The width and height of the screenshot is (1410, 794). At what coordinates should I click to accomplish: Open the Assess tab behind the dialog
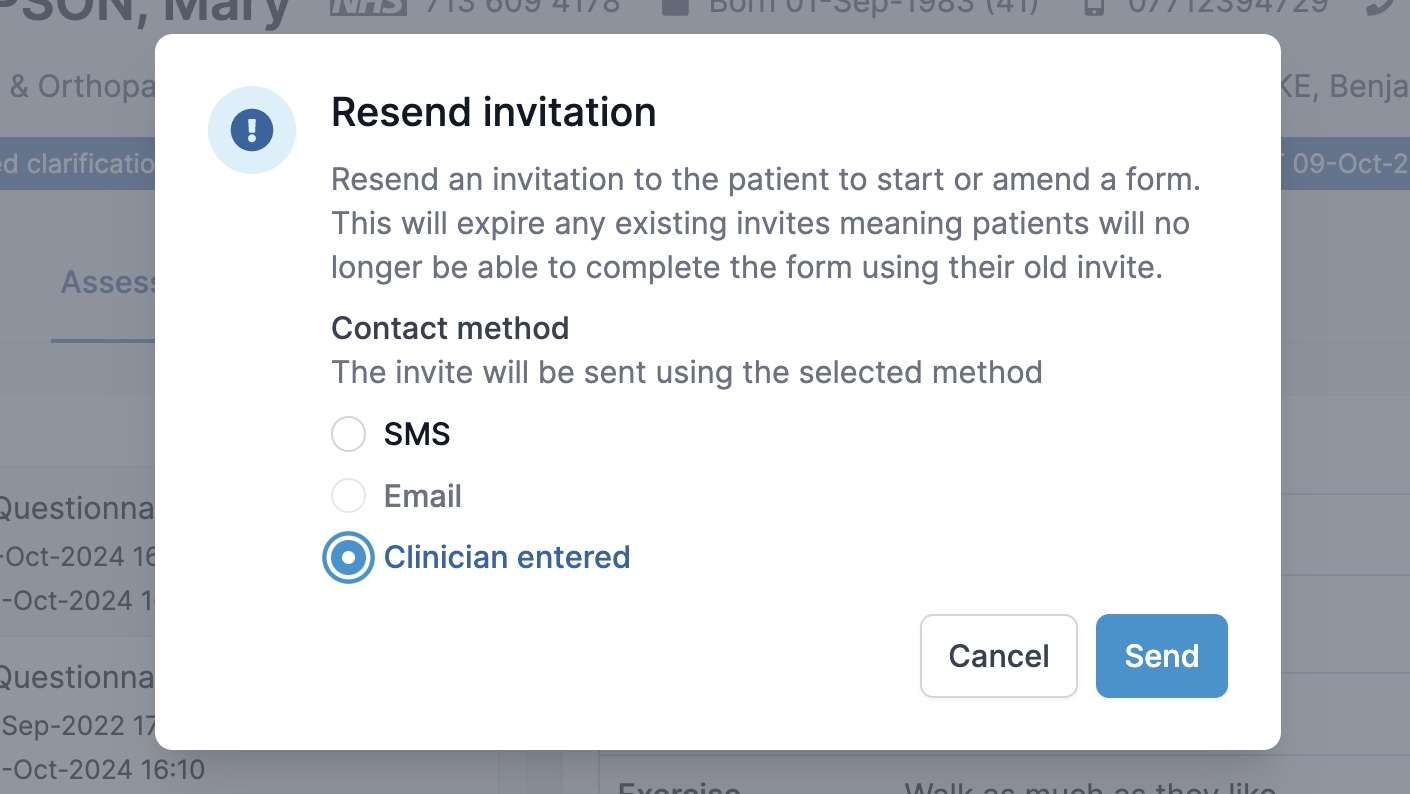pos(108,282)
